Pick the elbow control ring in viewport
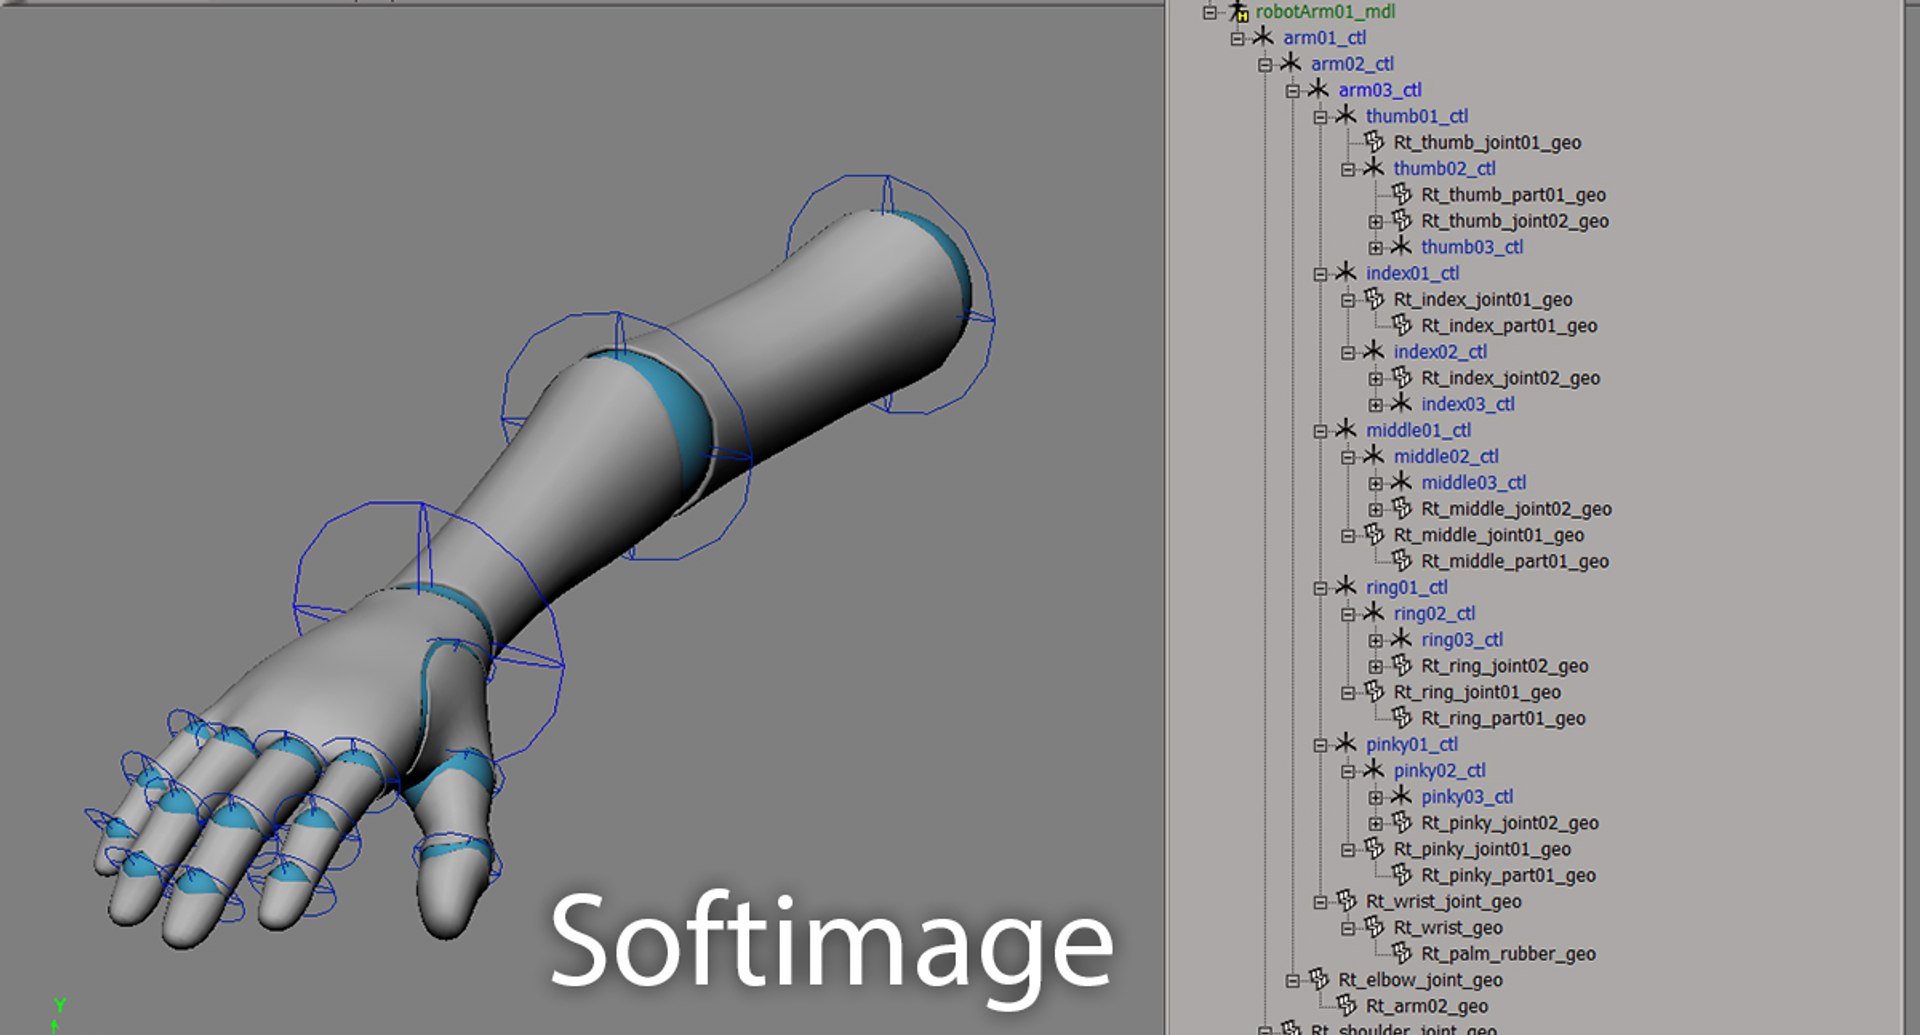Viewport: 1920px width, 1035px height. 626,436
